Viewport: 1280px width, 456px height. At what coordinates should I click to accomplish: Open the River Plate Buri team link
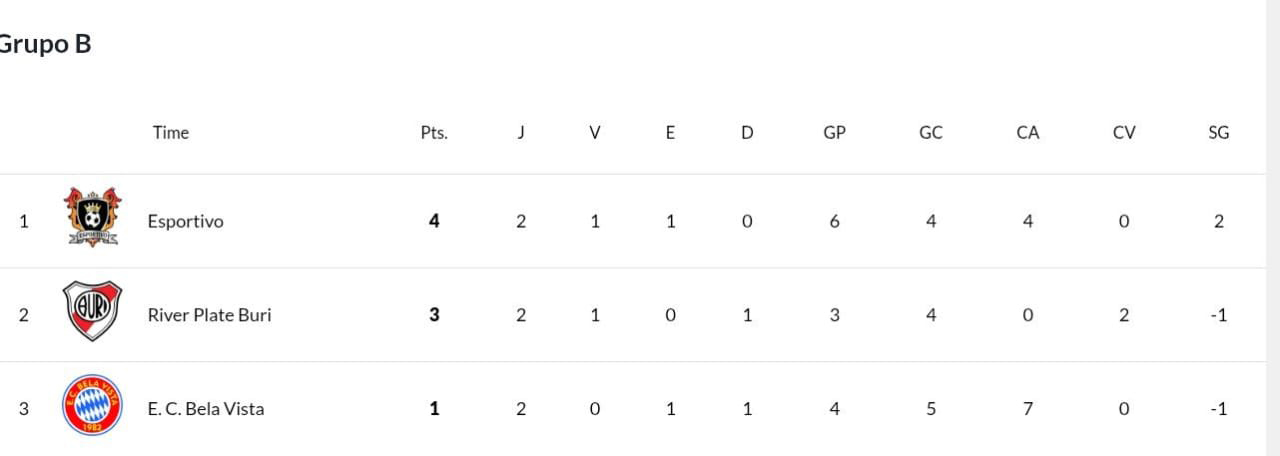tap(209, 315)
